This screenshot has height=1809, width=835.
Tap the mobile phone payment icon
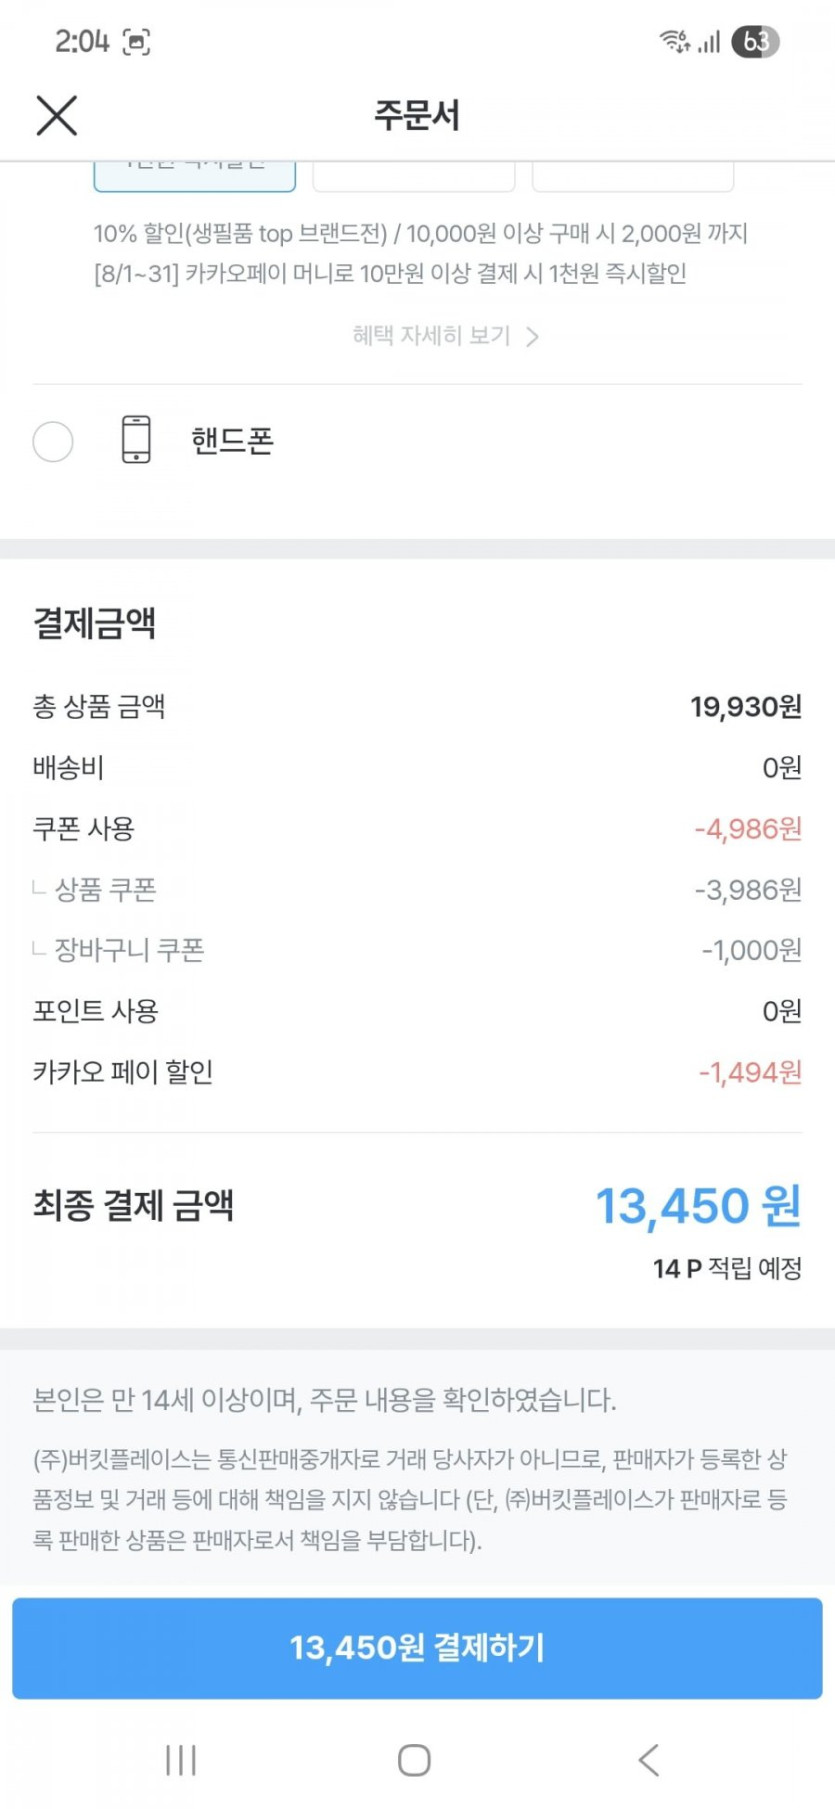(136, 440)
